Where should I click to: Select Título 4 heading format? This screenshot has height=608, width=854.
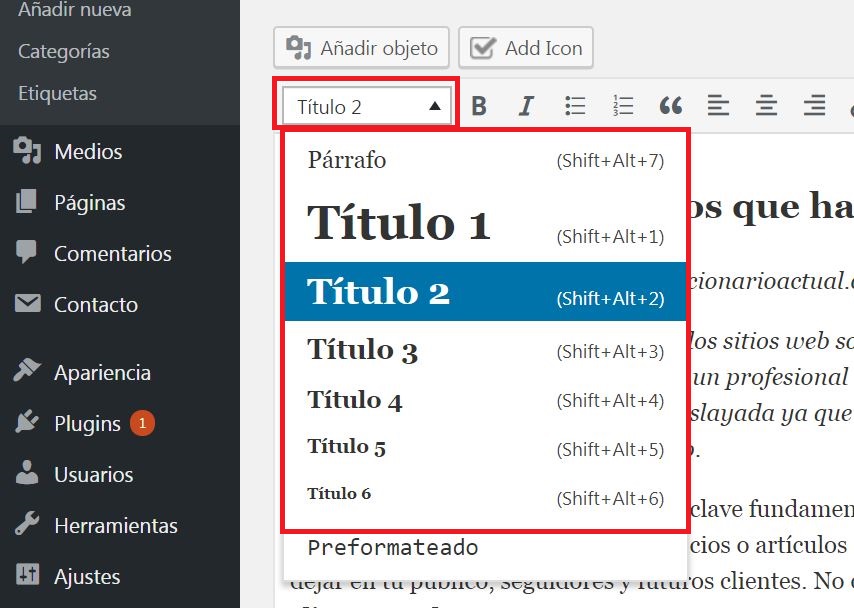[x=485, y=400]
